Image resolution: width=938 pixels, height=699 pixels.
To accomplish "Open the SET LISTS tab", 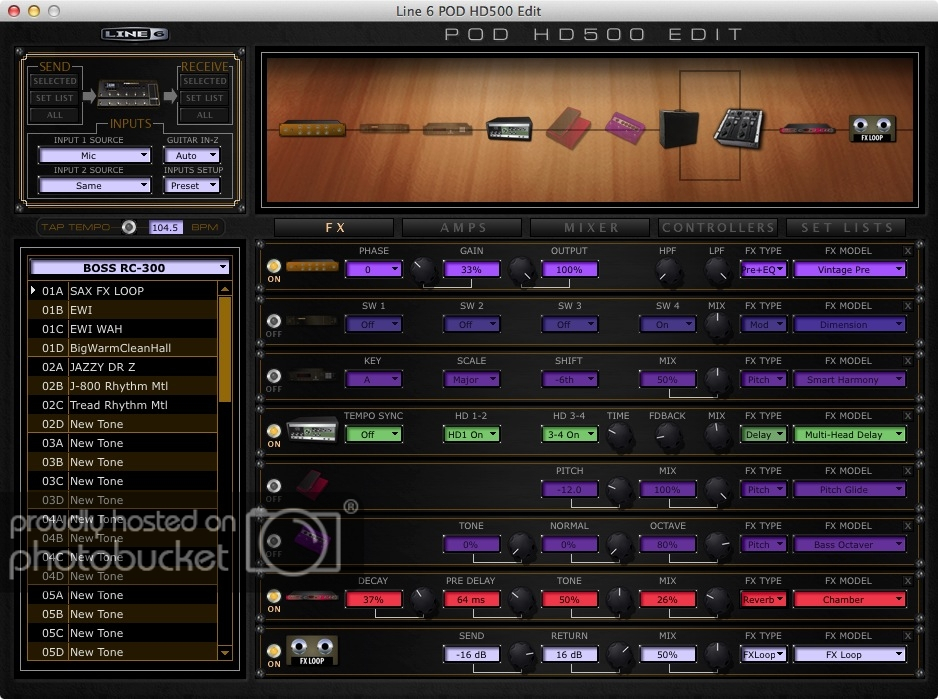I will pyautogui.click(x=846, y=228).
